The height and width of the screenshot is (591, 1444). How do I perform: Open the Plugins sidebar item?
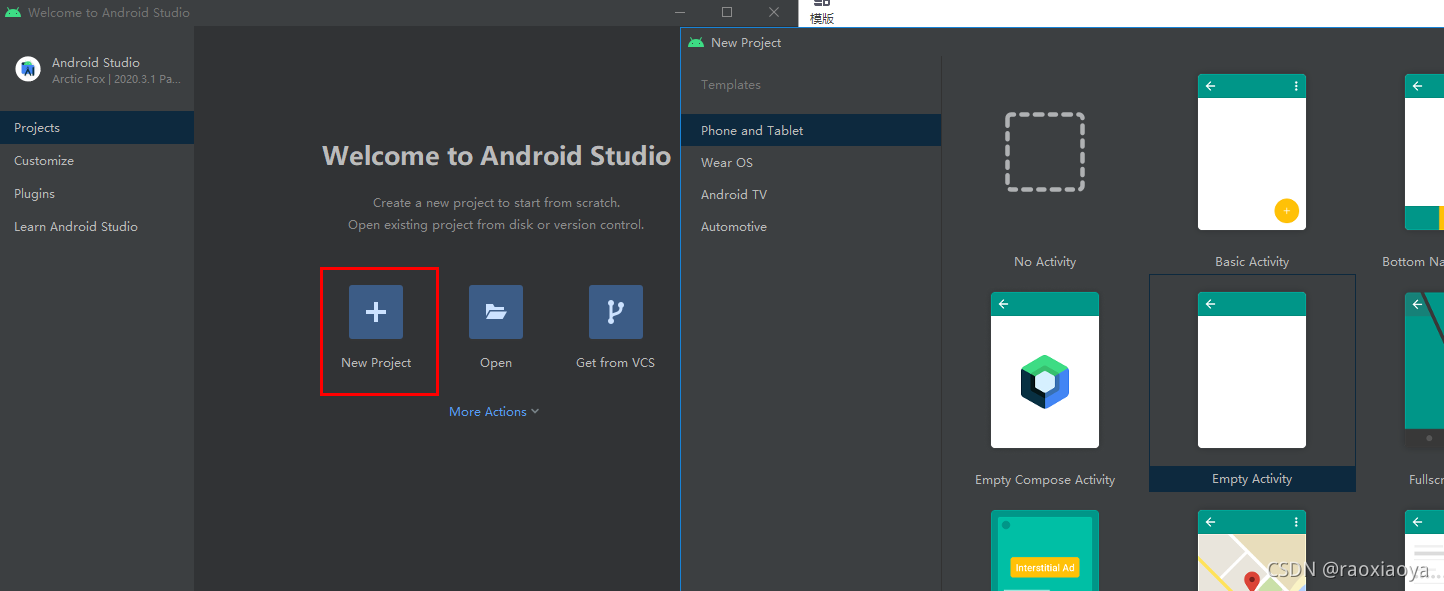tap(97, 193)
